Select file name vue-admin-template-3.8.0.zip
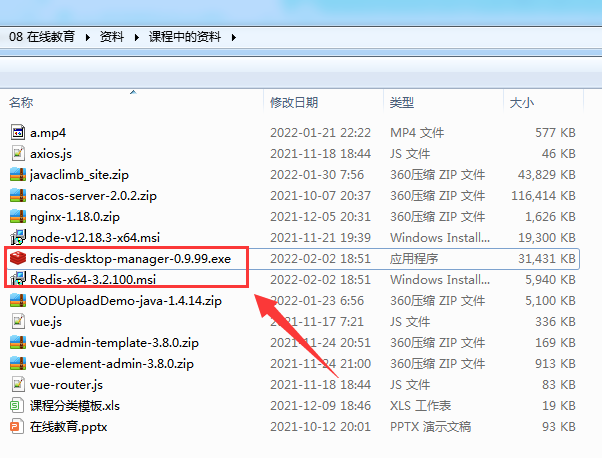The height and width of the screenshot is (458, 602). point(114,343)
